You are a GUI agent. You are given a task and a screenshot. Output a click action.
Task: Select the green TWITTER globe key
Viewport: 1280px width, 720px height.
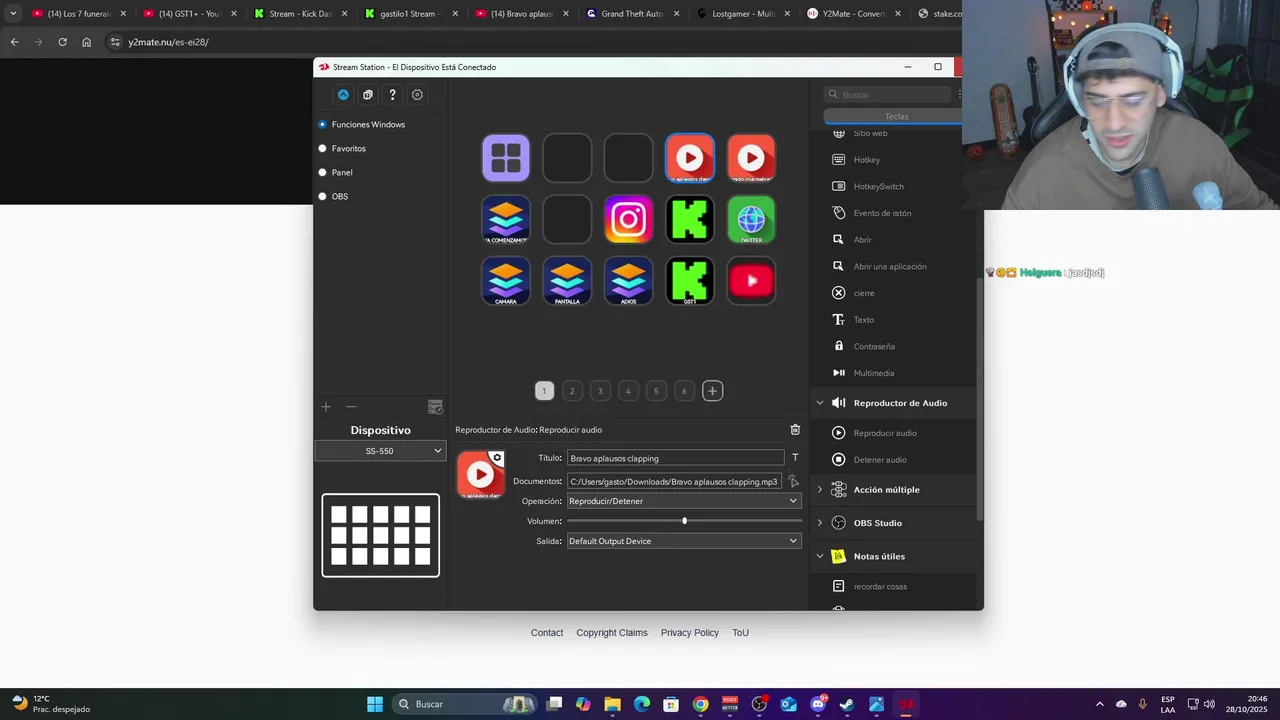(x=751, y=219)
